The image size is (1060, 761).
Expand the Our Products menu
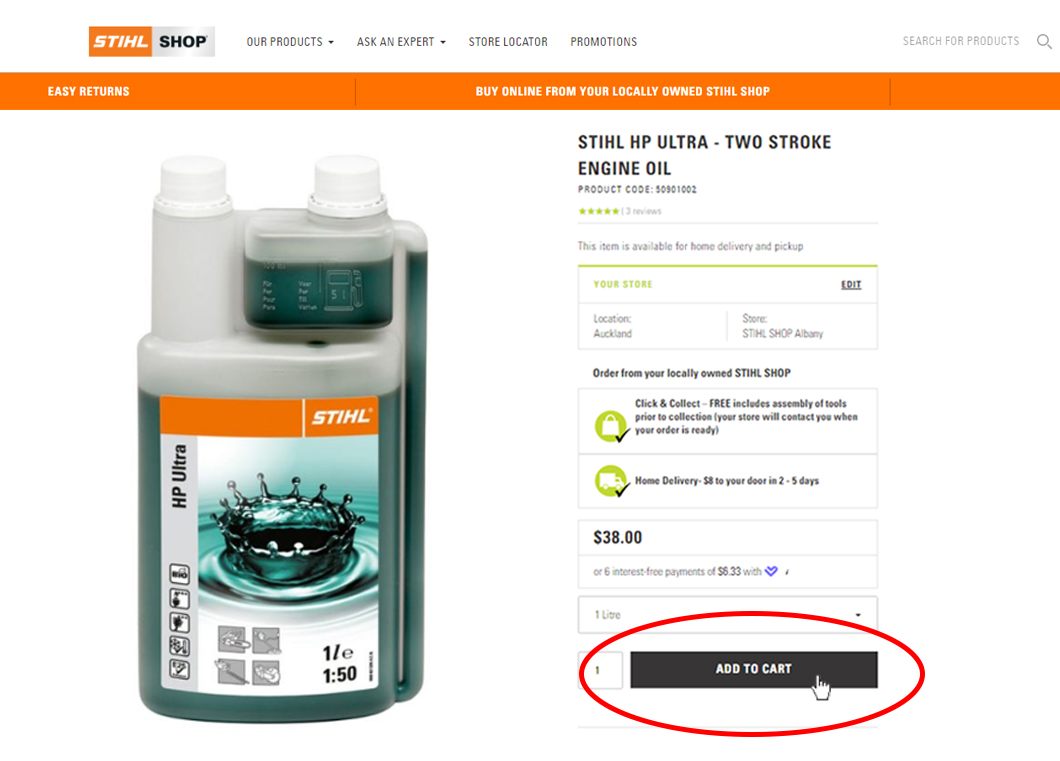tap(290, 42)
